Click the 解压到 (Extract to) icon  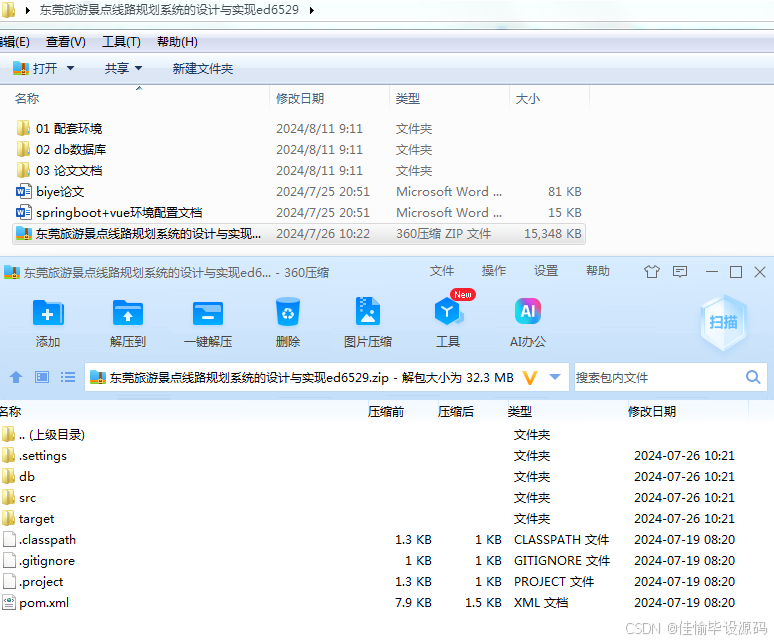tap(128, 313)
